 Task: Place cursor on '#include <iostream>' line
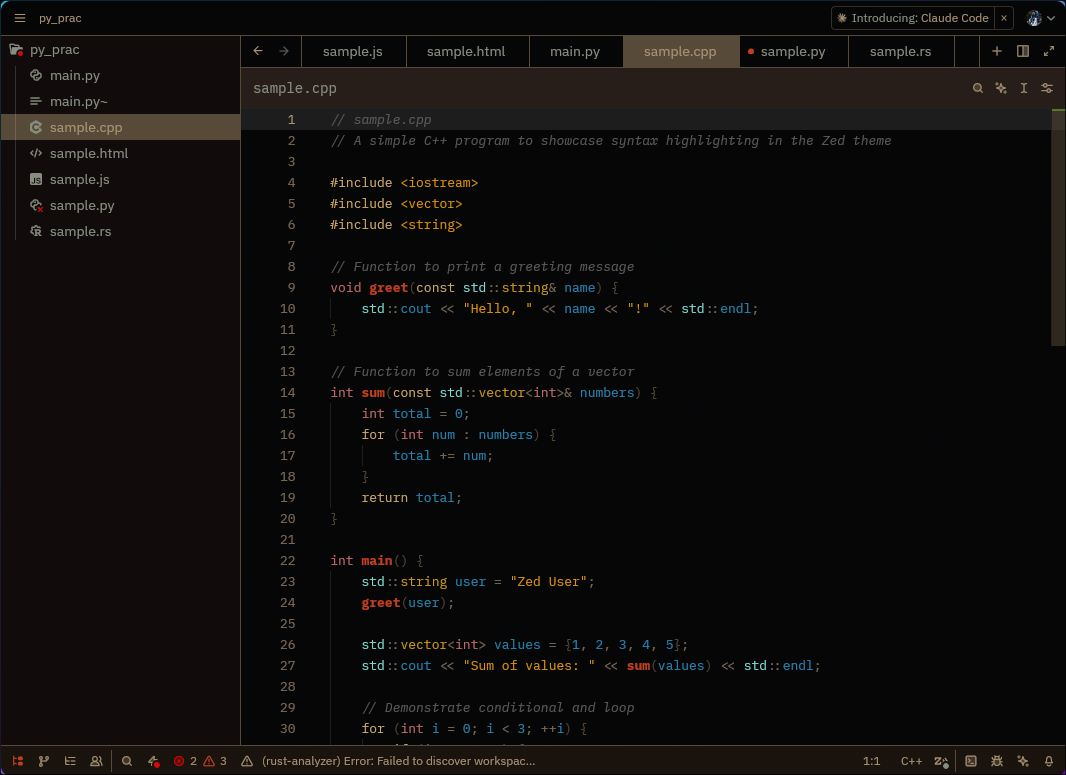tap(404, 182)
